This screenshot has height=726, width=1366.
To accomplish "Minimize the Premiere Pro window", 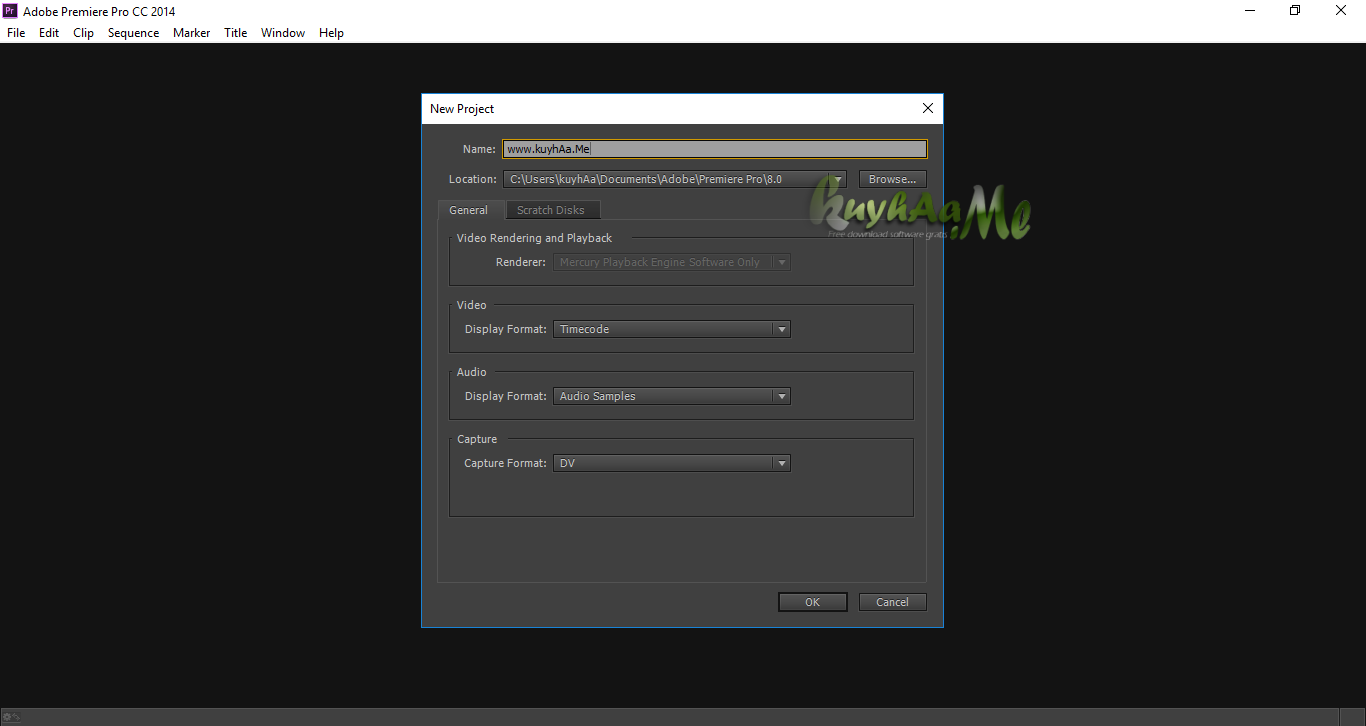I will pyautogui.click(x=1251, y=11).
